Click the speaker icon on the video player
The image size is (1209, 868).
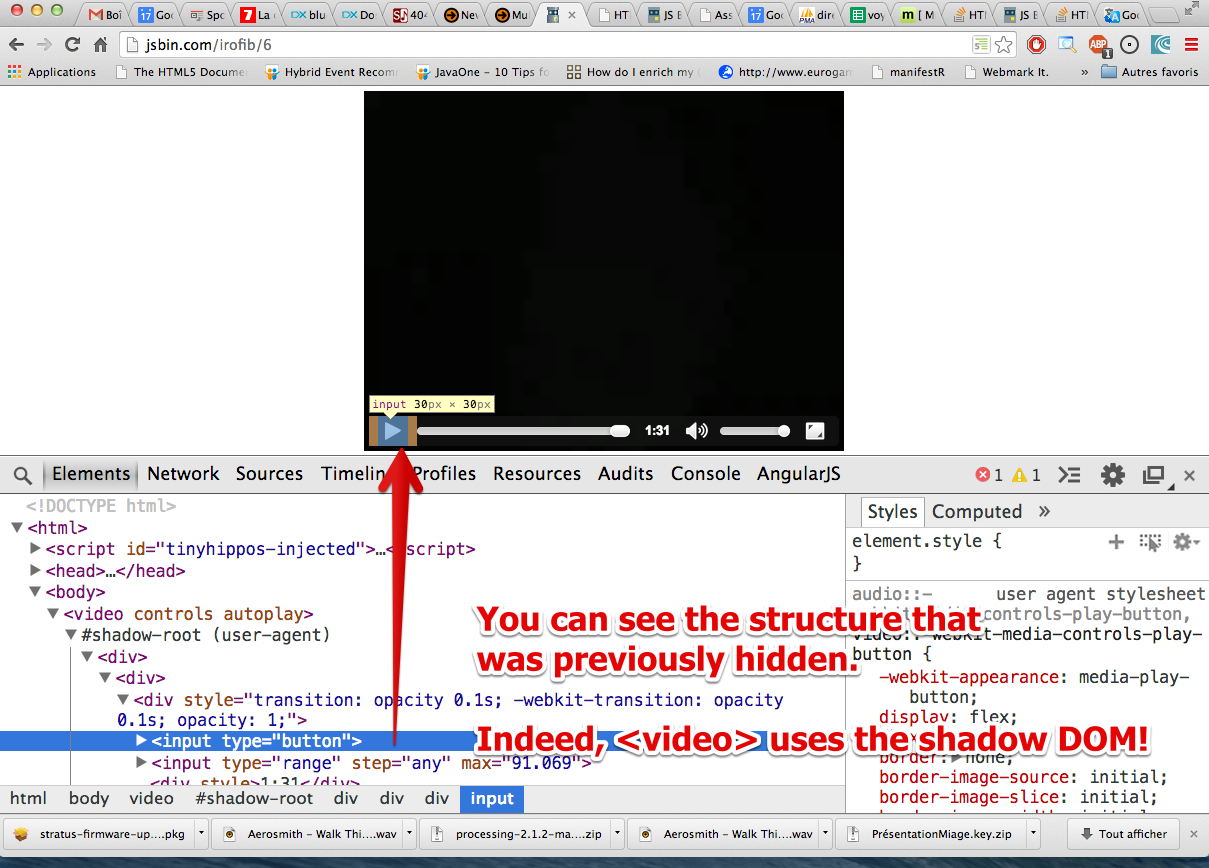tap(697, 430)
